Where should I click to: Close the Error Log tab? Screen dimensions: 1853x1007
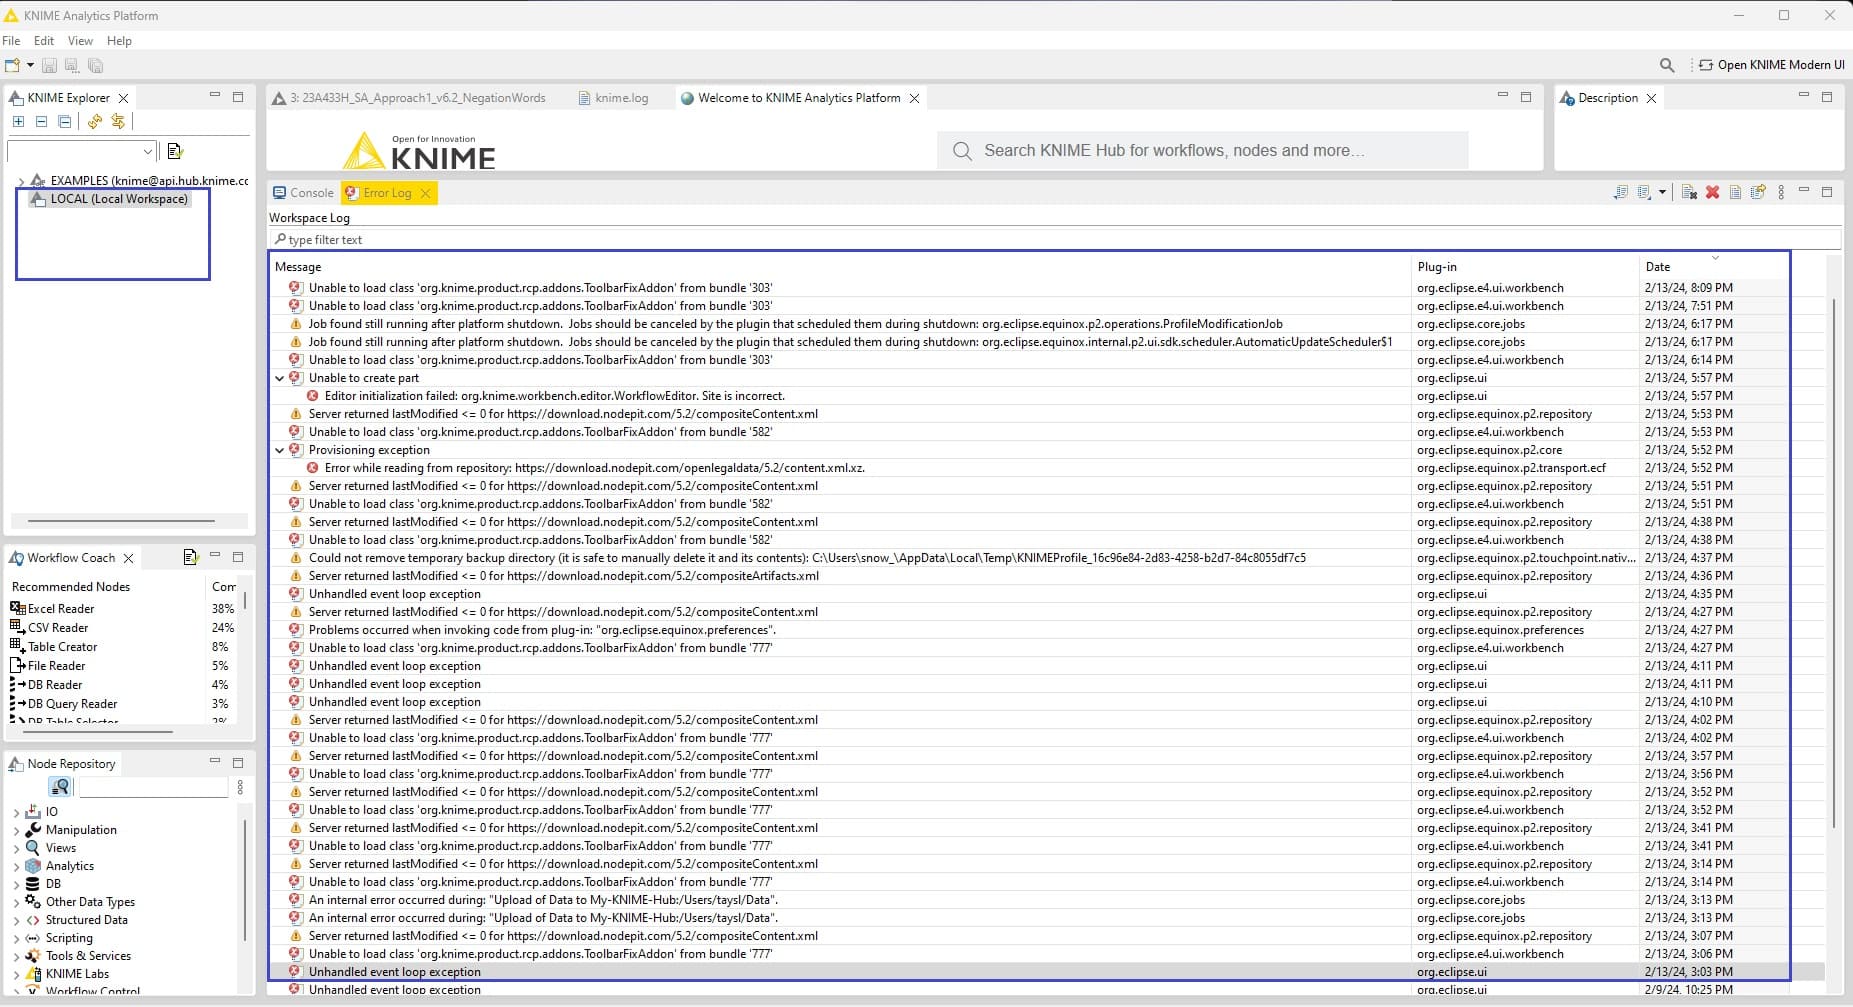425,193
